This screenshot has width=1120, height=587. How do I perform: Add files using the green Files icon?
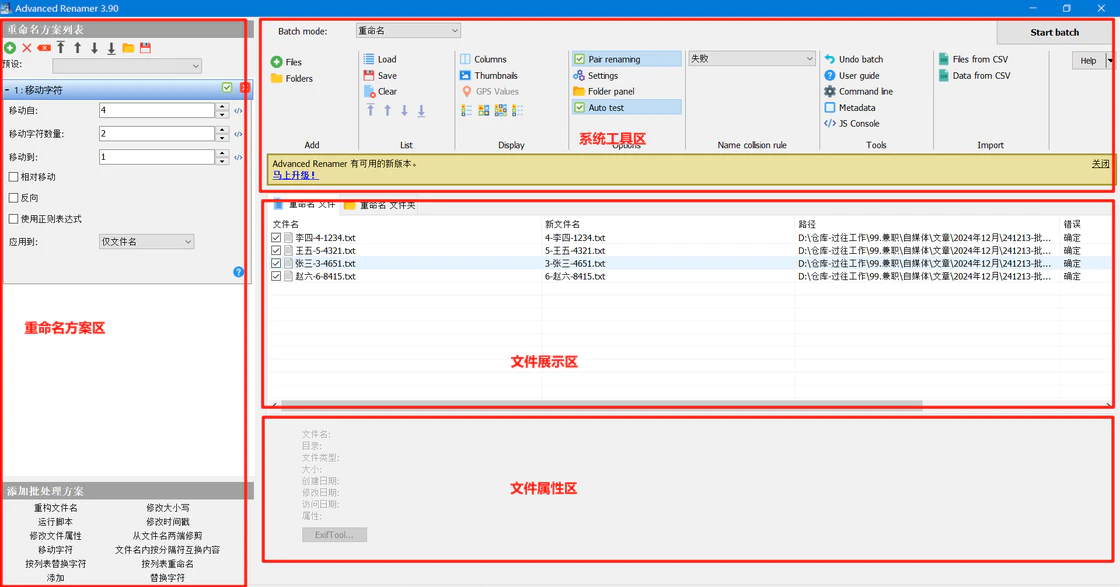[277, 59]
